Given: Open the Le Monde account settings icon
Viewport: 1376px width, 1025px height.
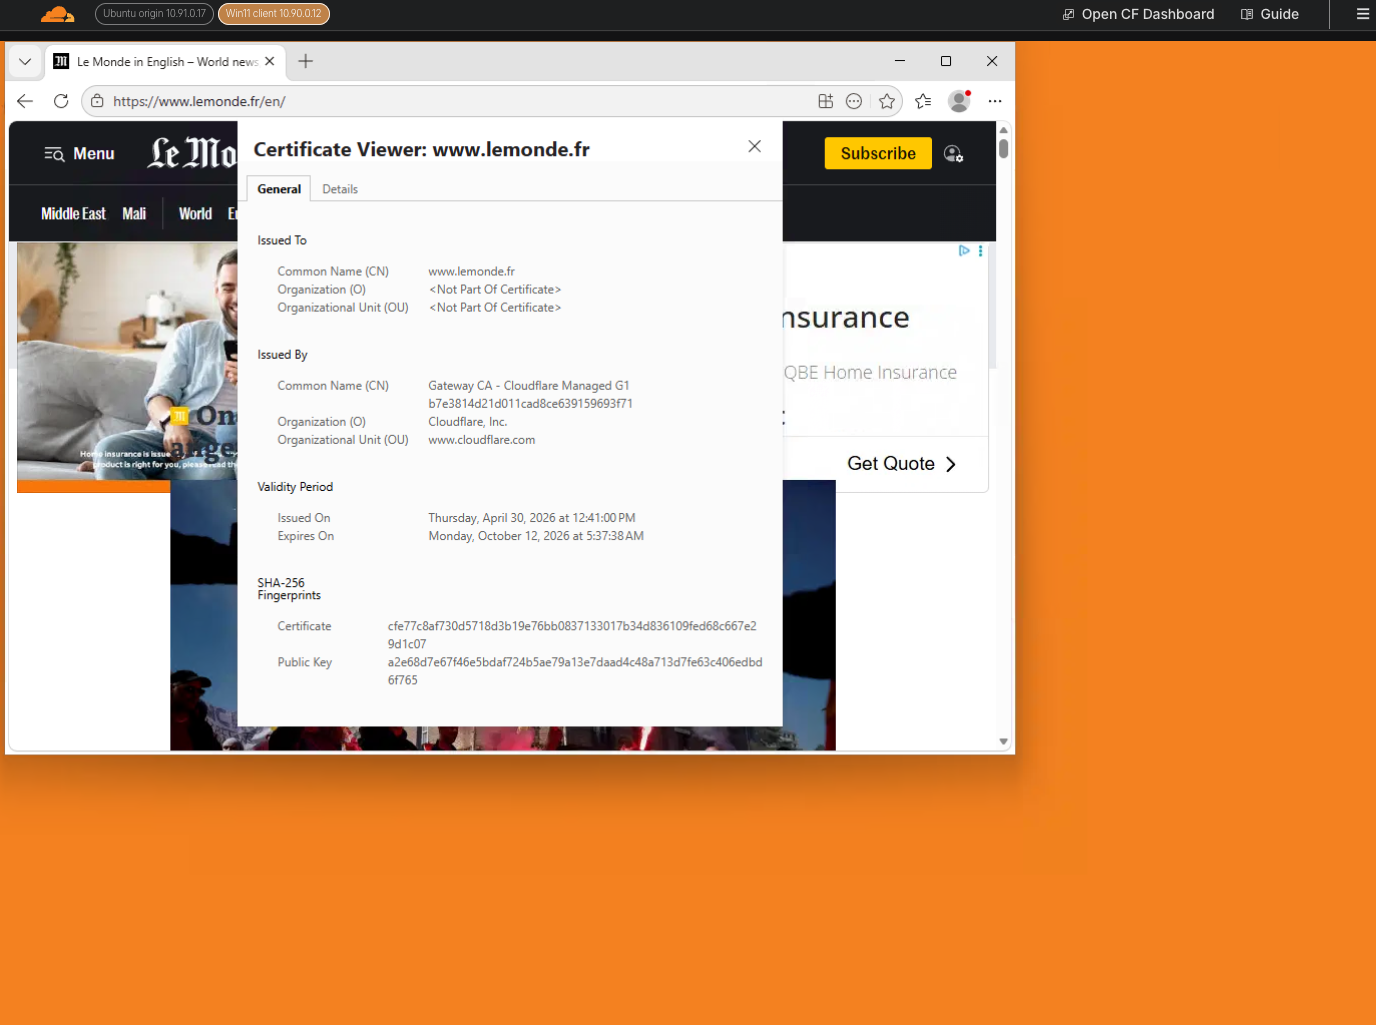Looking at the screenshot, I should (954, 153).
